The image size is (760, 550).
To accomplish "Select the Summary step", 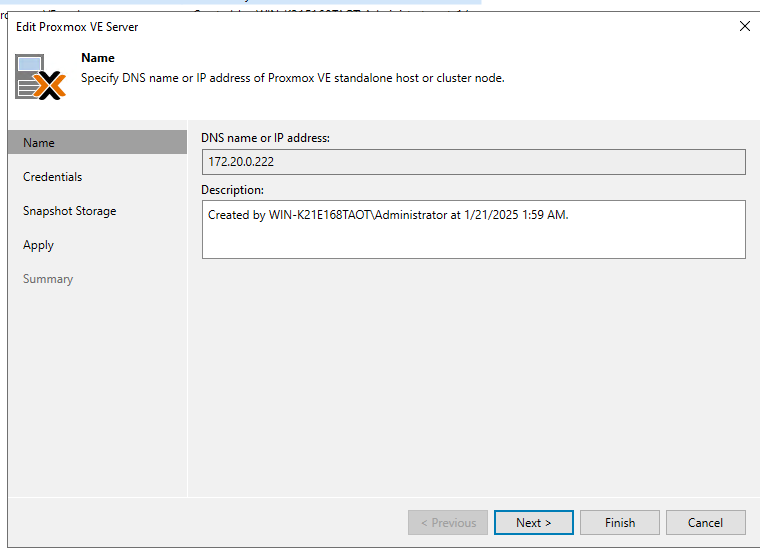I will [48, 279].
